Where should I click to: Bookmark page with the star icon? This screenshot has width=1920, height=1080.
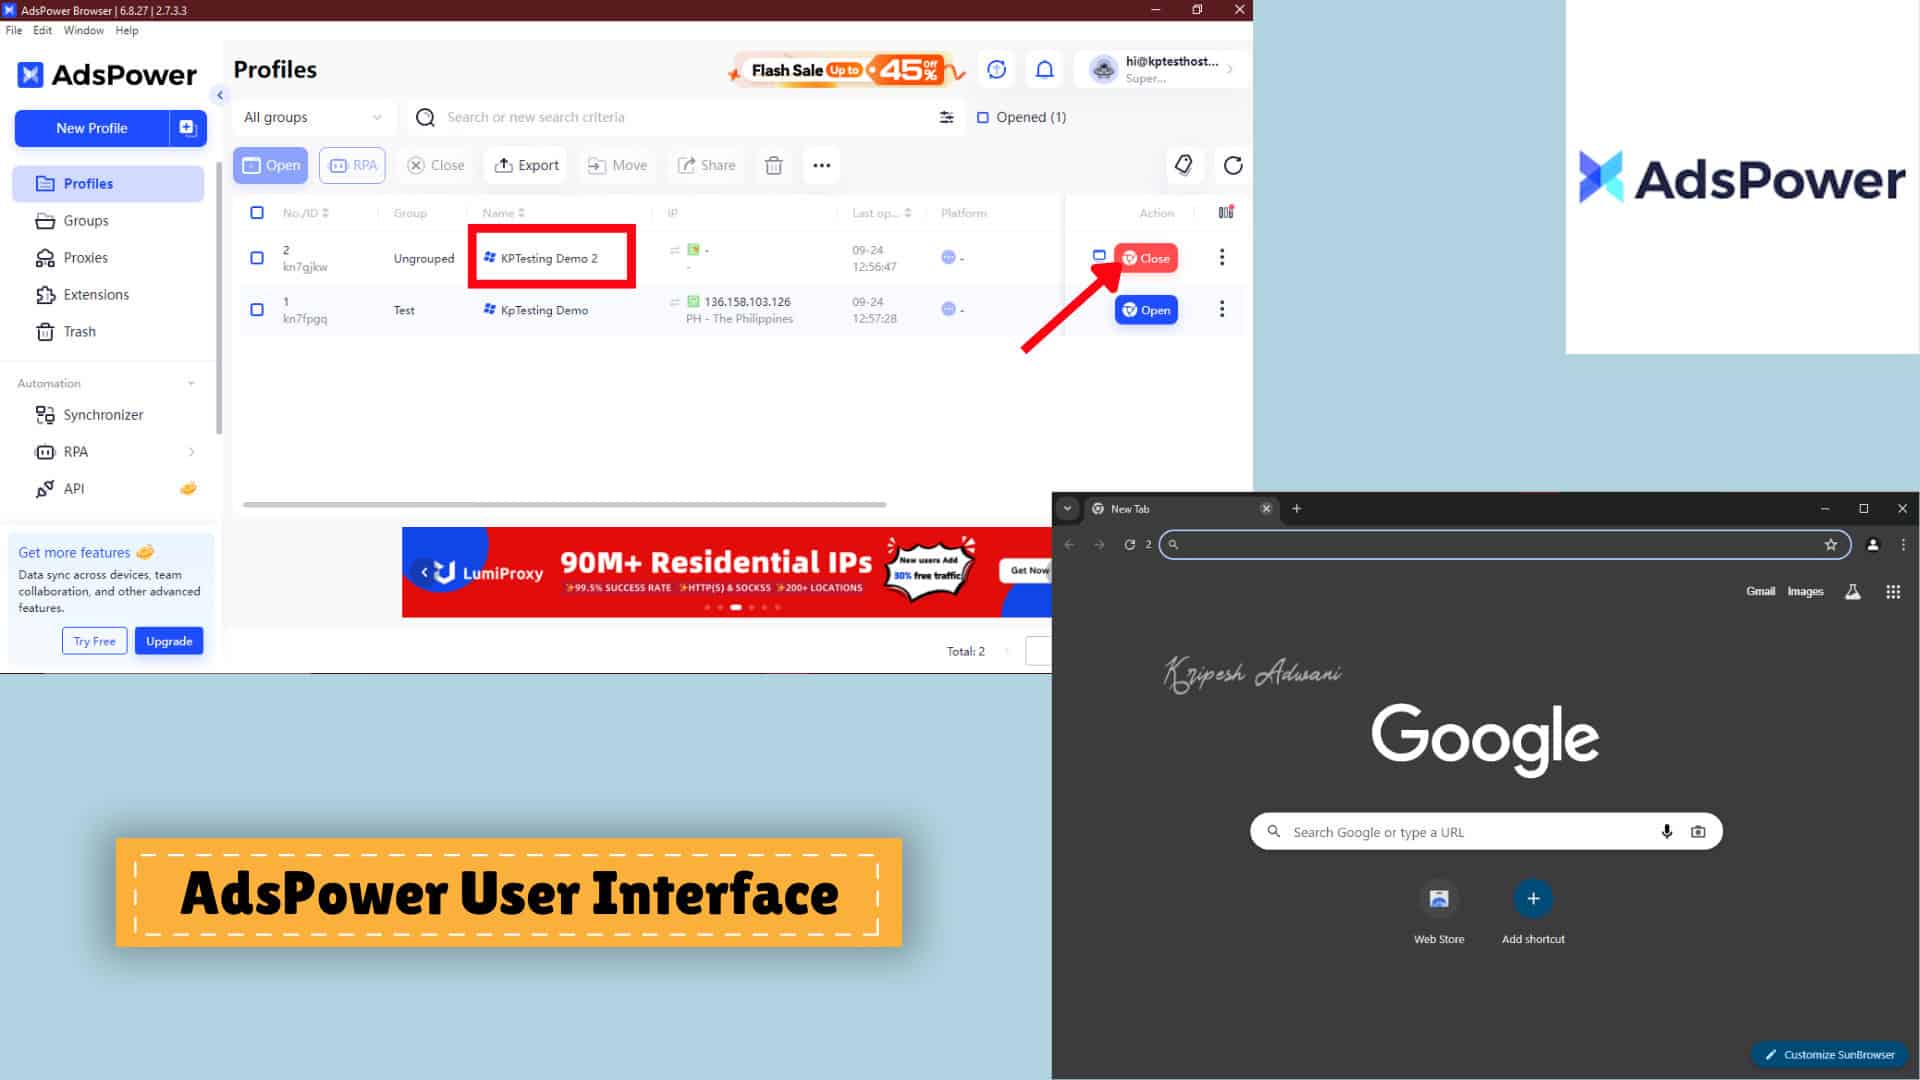[1830, 545]
